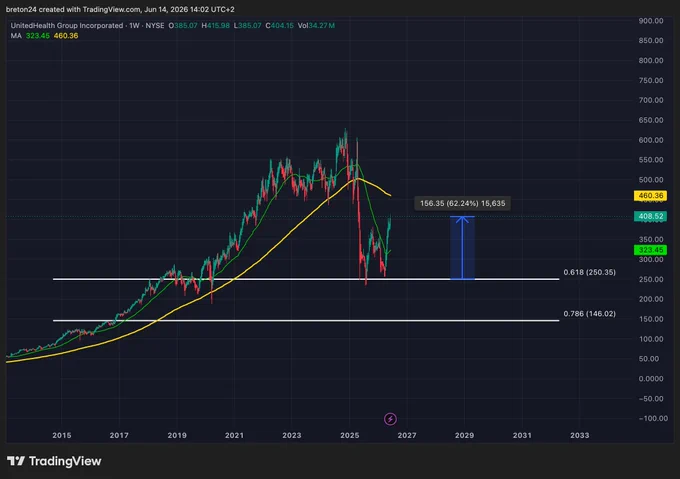Image resolution: width=680 pixels, height=479 pixels.
Task: Click the 0.786 (146.02) Fibonacci label
Action: [589, 313]
